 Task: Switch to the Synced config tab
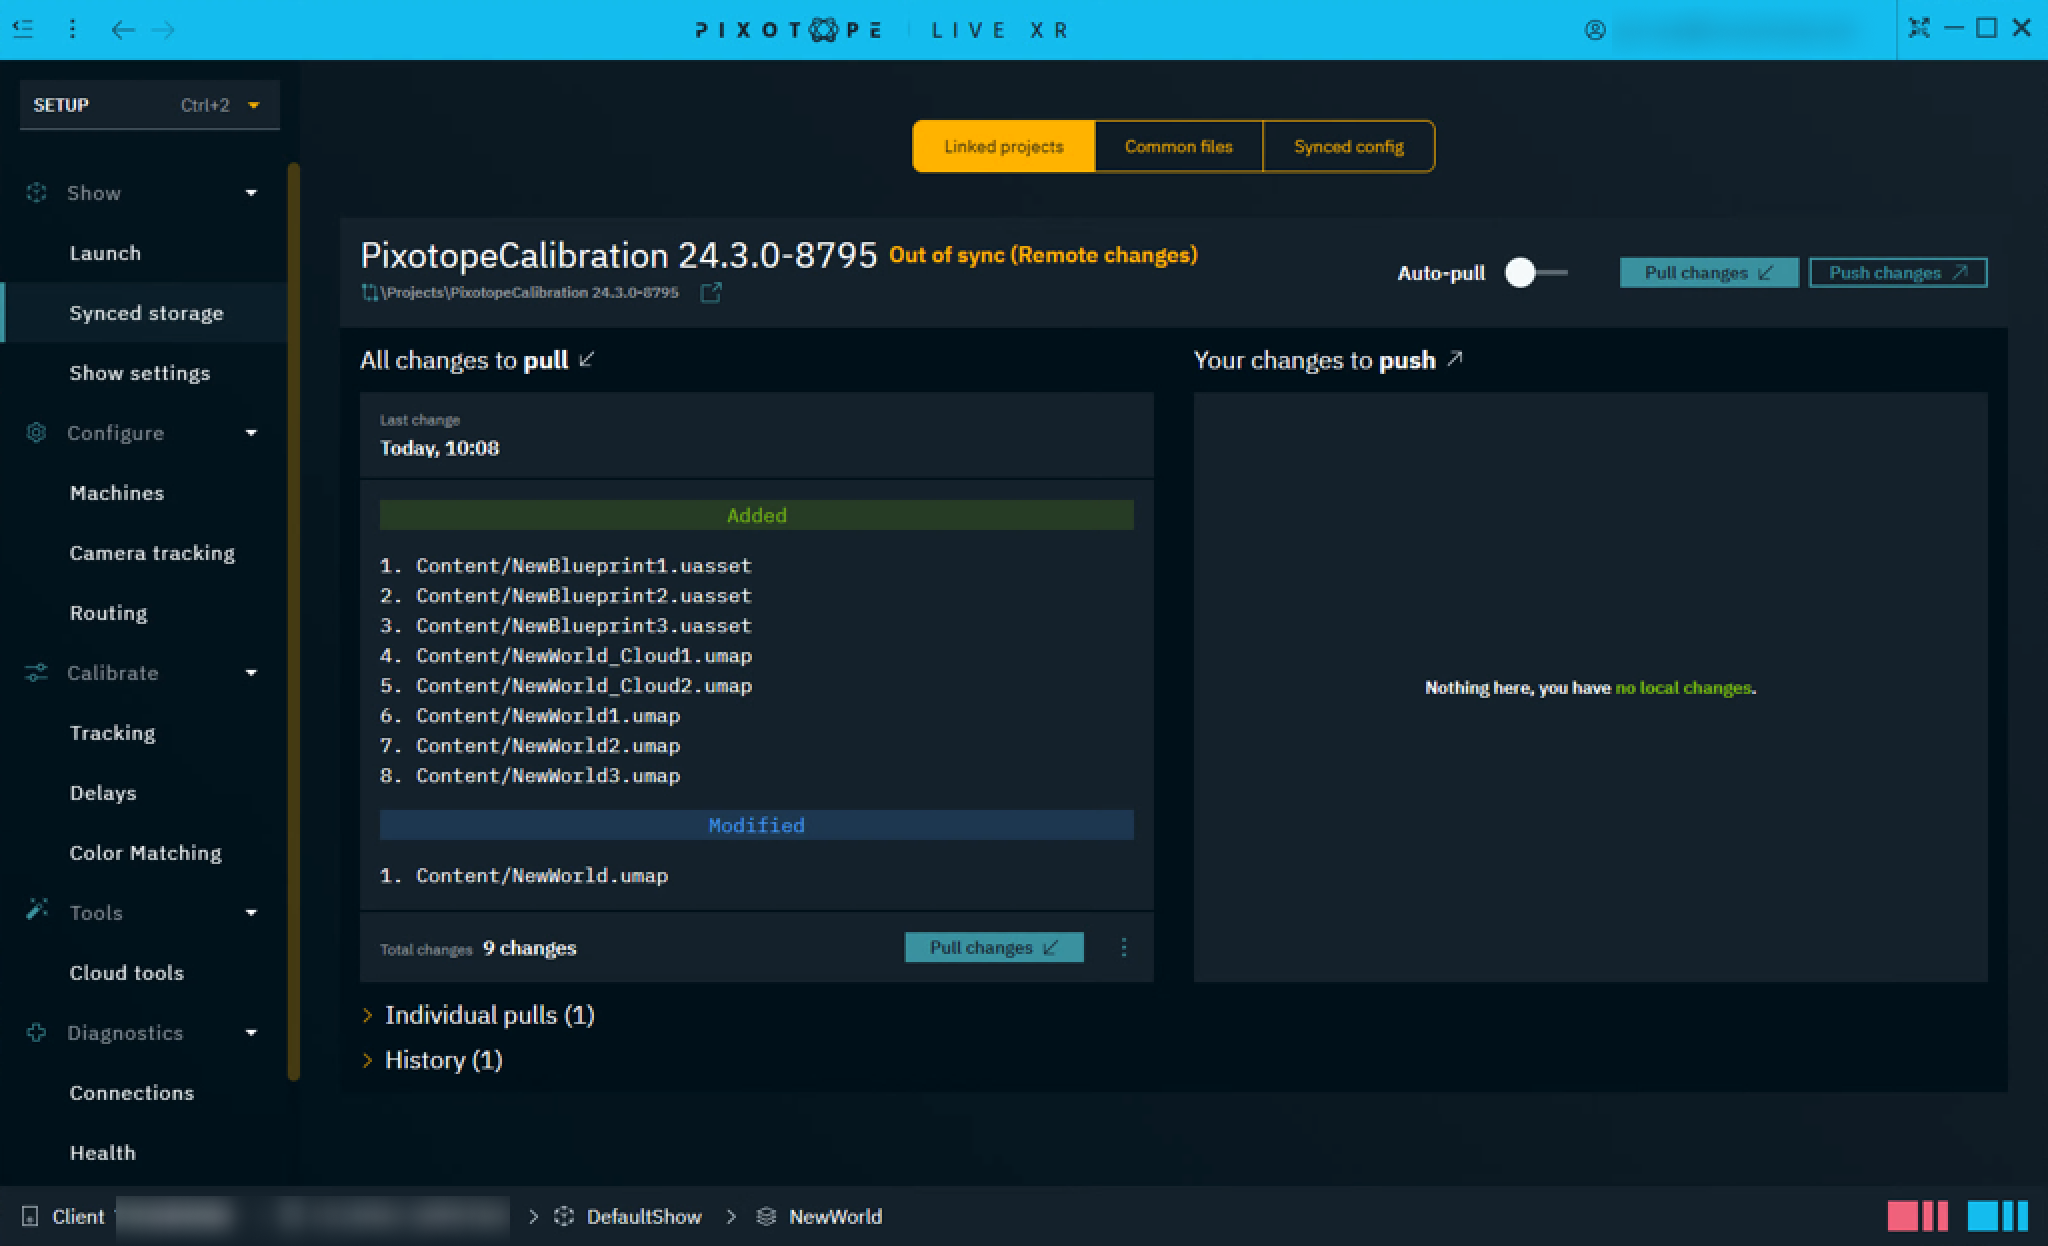click(x=1348, y=147)
